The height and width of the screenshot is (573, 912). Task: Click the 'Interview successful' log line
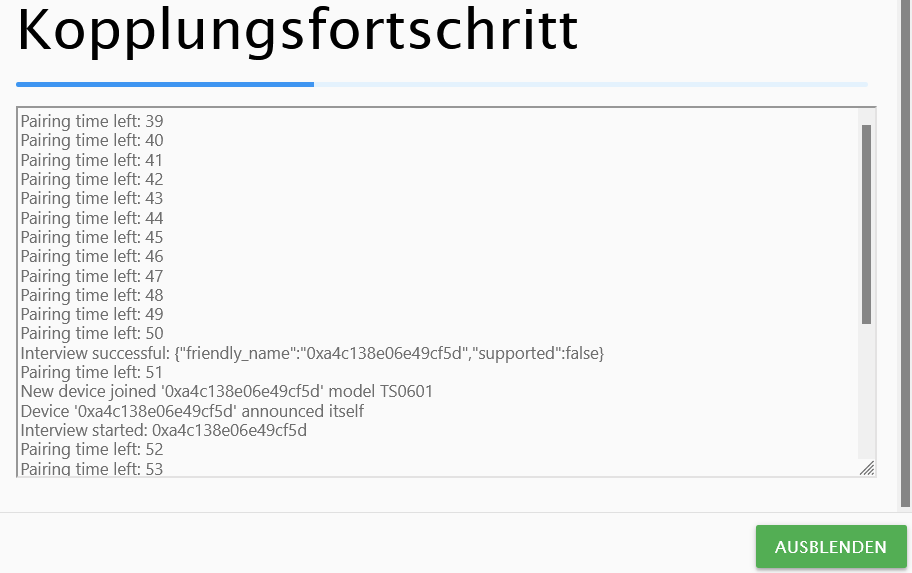click(312, 353)
